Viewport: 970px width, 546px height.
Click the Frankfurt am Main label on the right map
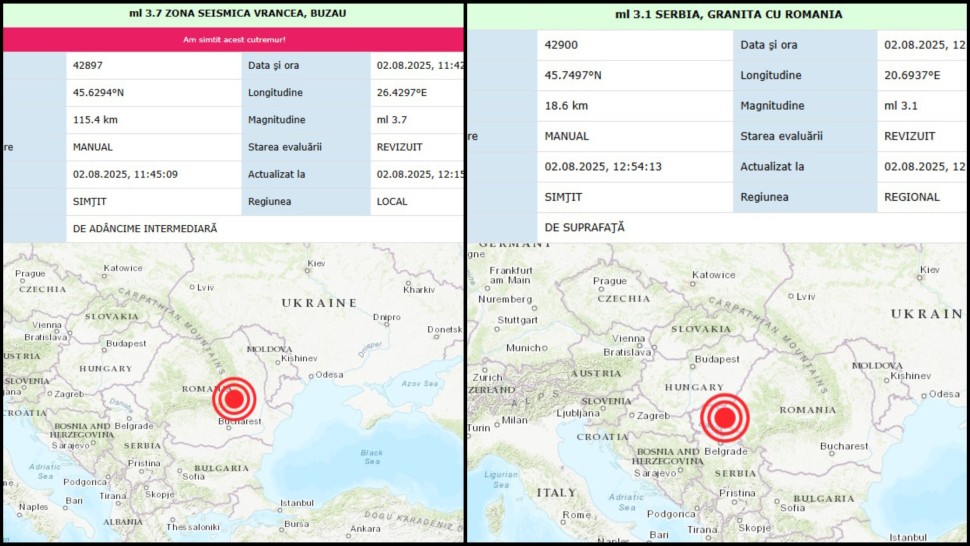(511, 275)
